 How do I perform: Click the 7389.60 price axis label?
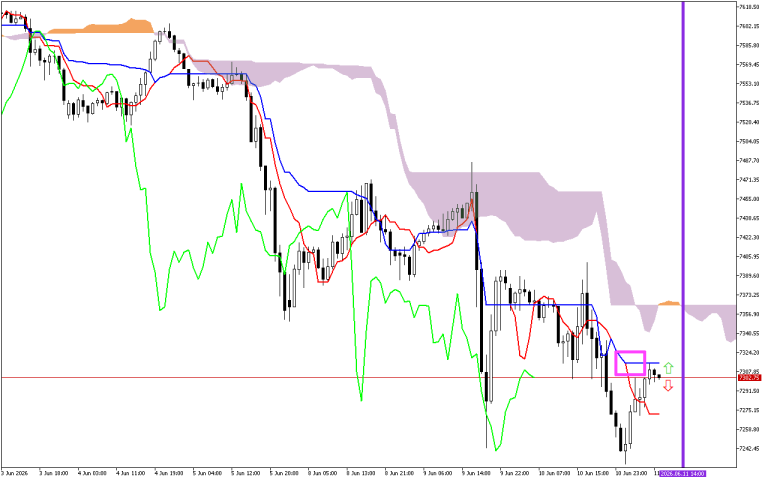pos(749,276)
